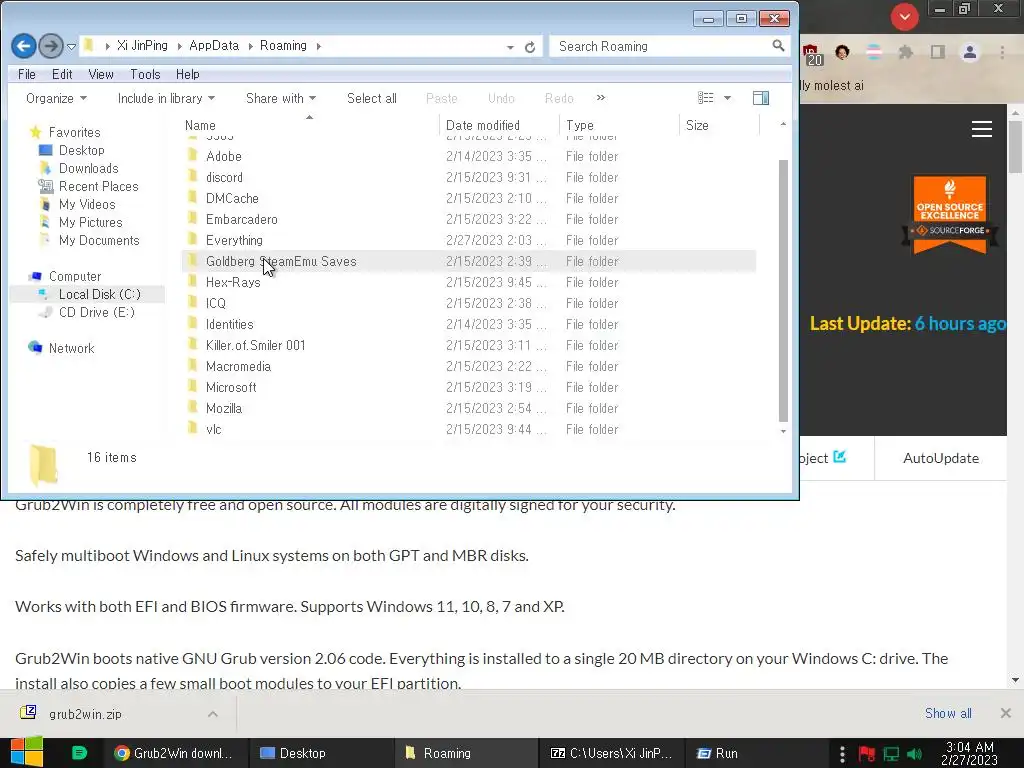
Task: Open the Chrome extensions puzzle icon
Action: (905, 52)
